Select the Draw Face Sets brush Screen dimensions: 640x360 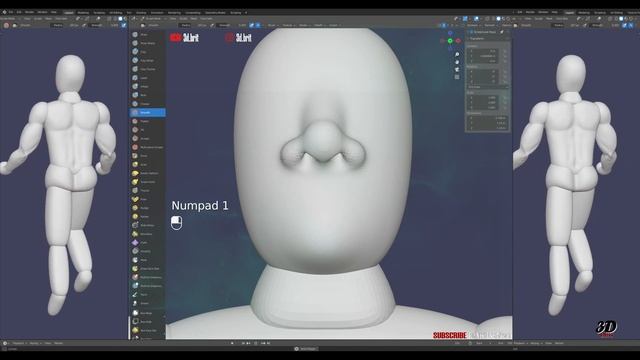[x=147, y=269]
